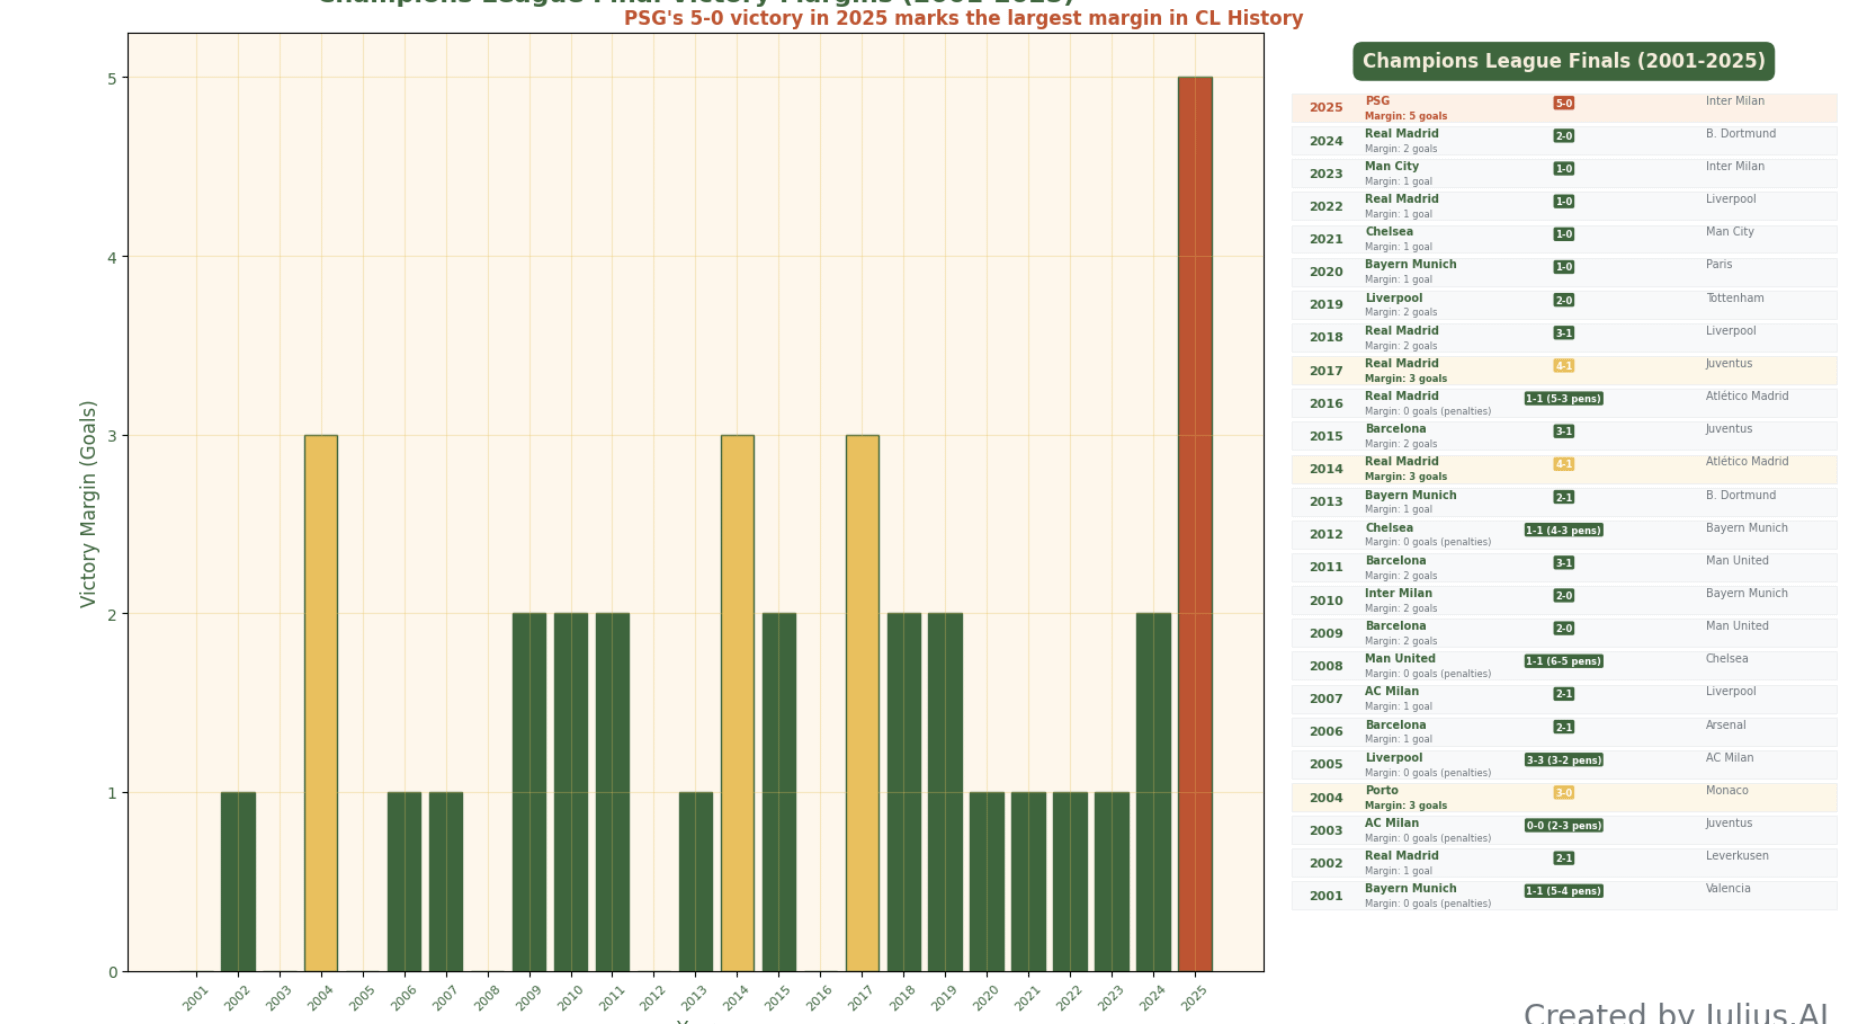This screenshot has width=1856, height=1024.
Task: Click the green 2024 bar
Action: click(1153, 791)
